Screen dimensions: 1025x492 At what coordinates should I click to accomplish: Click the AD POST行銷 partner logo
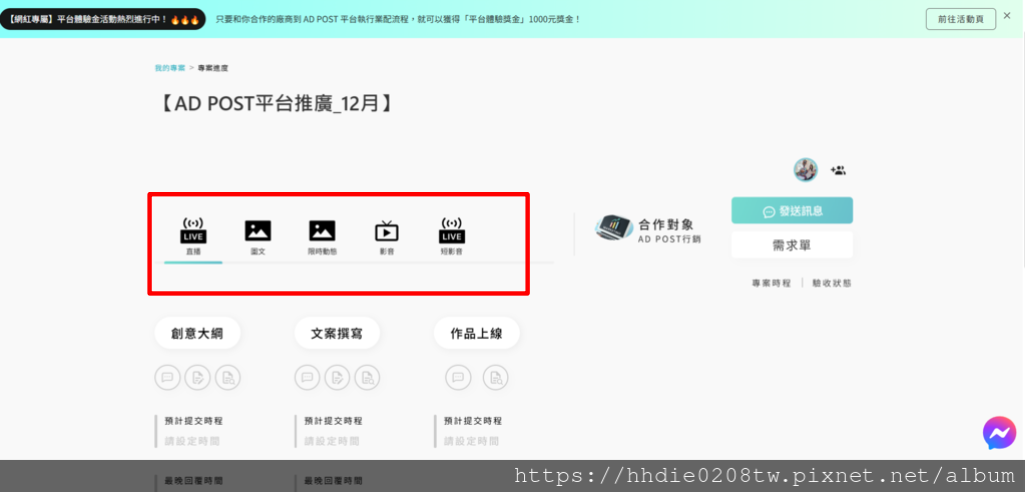pos(614,227)
